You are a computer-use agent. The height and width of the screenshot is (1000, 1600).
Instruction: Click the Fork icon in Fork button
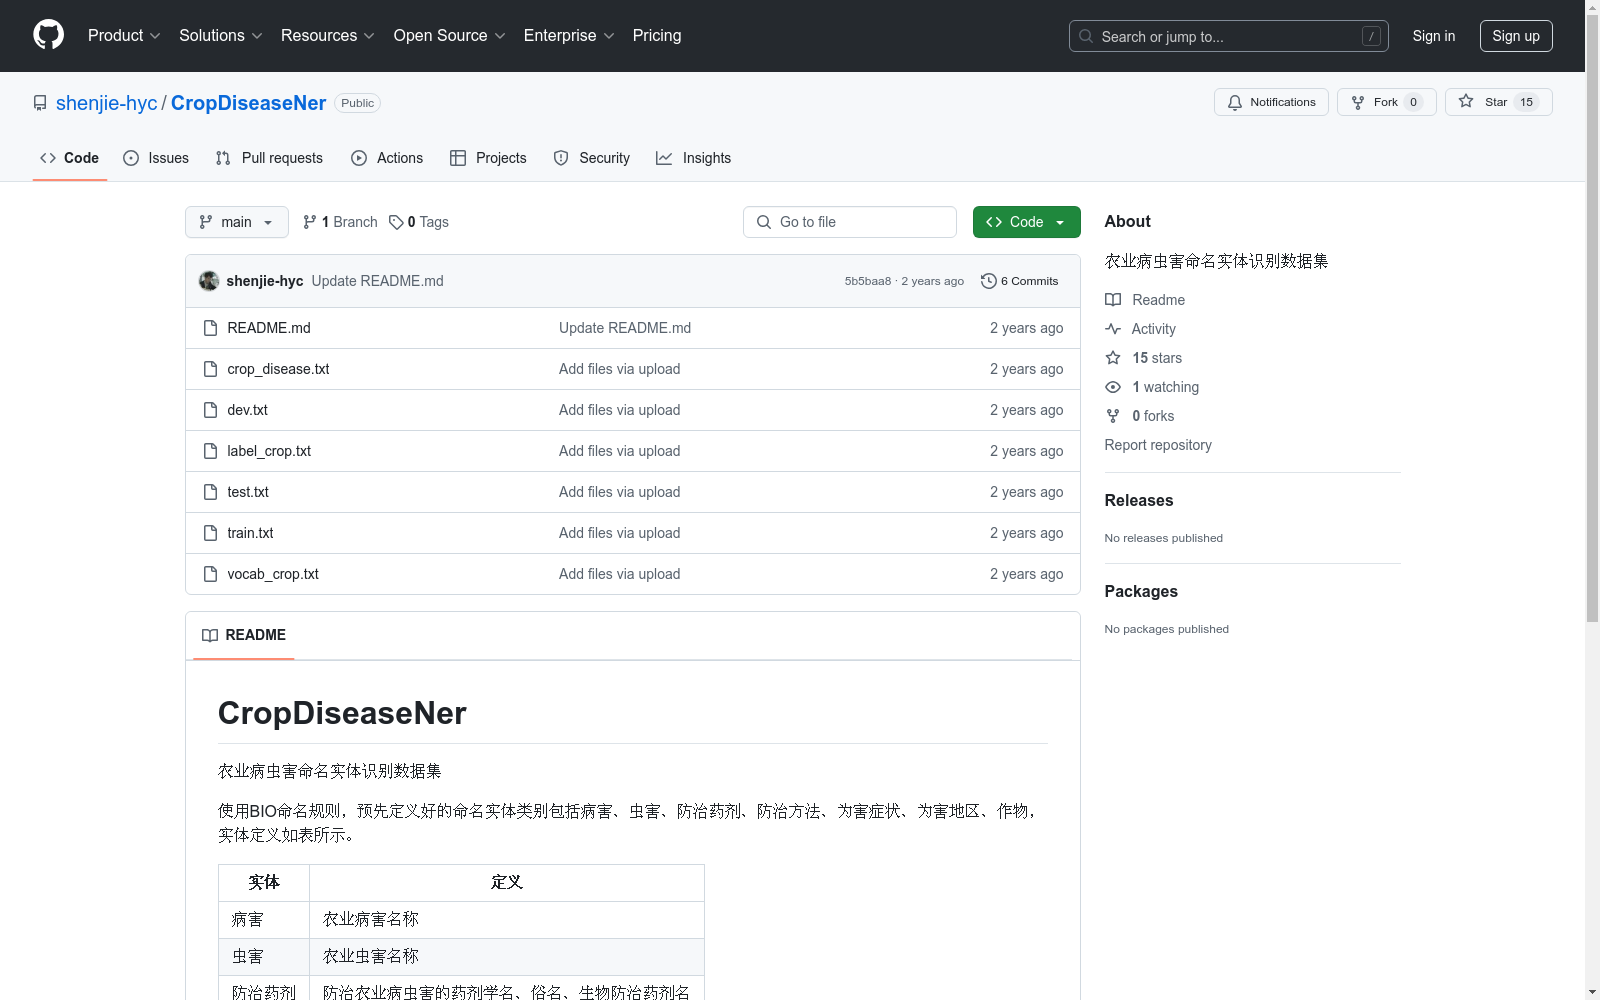pos(1358,102)
